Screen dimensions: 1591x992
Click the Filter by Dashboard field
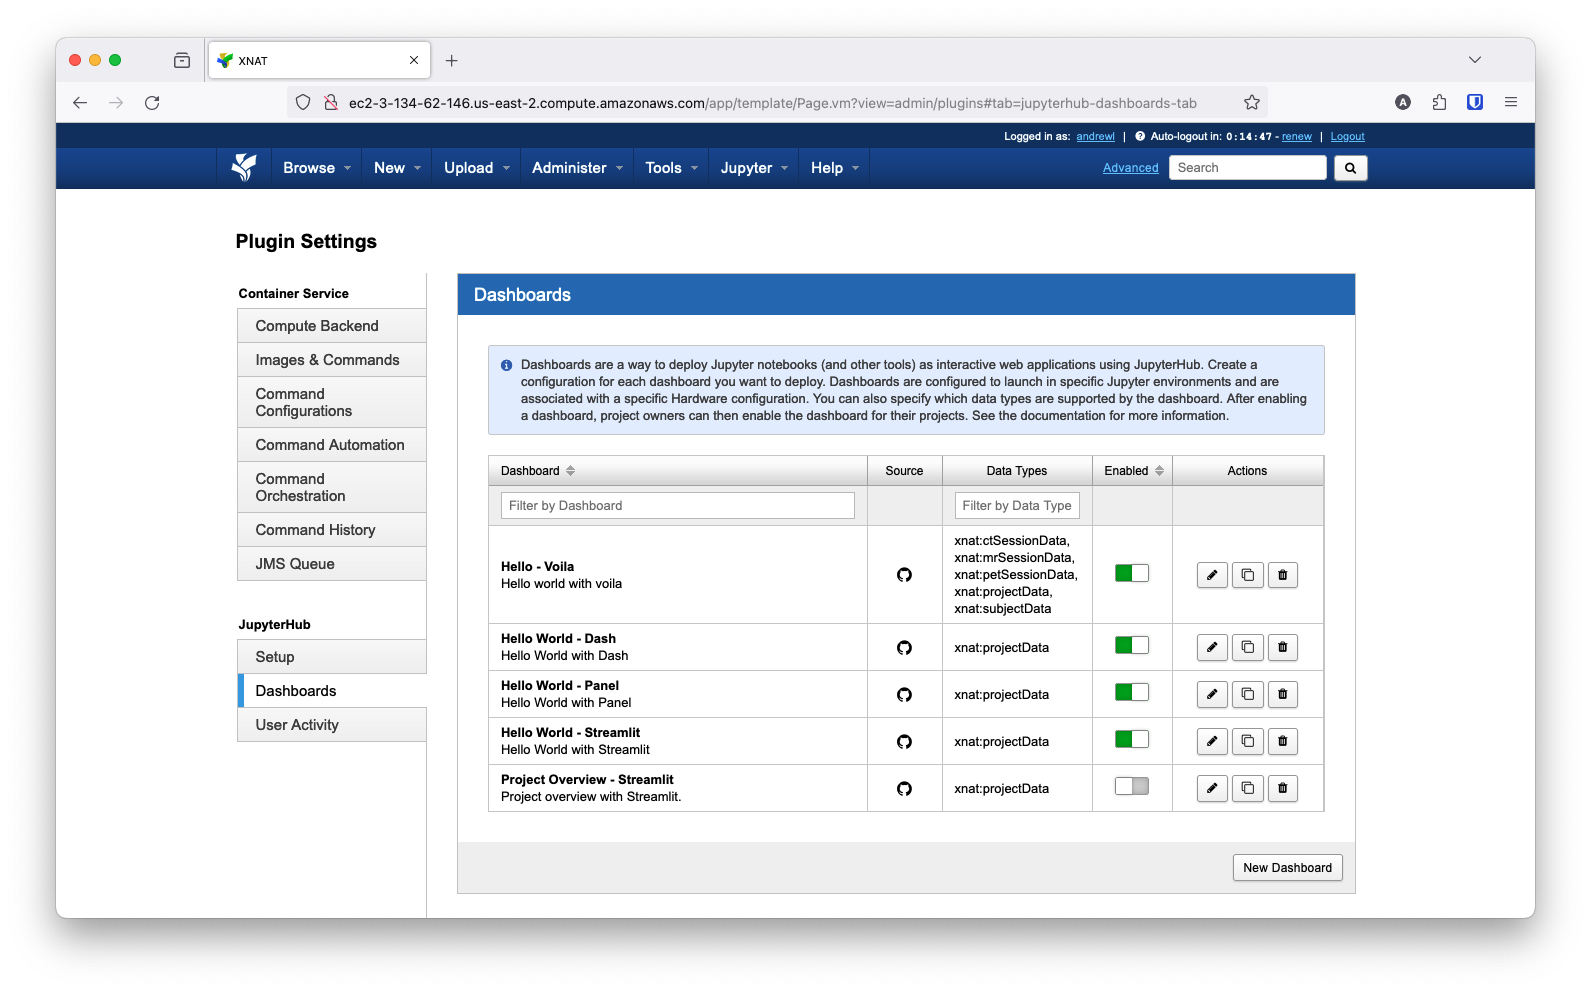click(677, 506)
